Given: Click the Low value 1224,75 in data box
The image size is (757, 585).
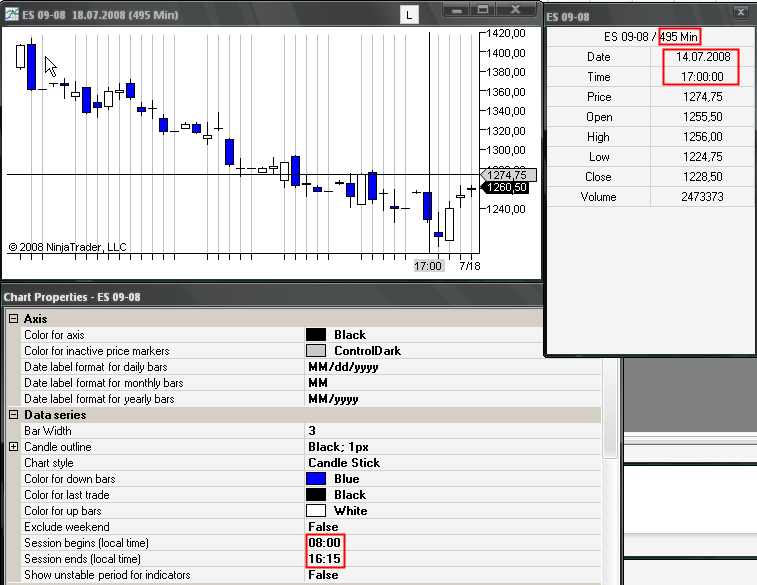Looking at the screenshot, I should [x=702, y=157].
